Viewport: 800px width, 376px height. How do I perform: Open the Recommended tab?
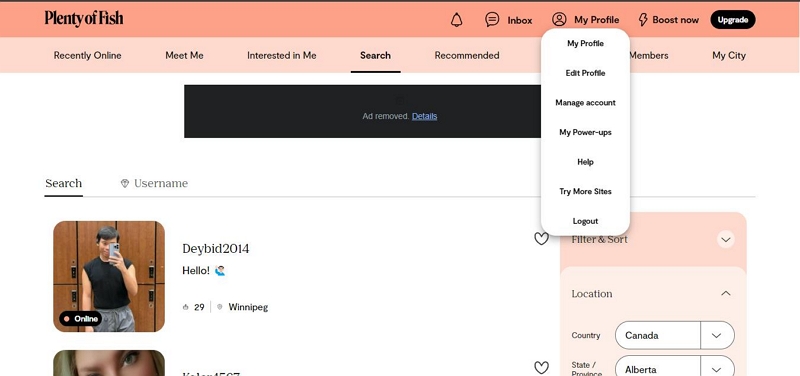click(467, 56)
